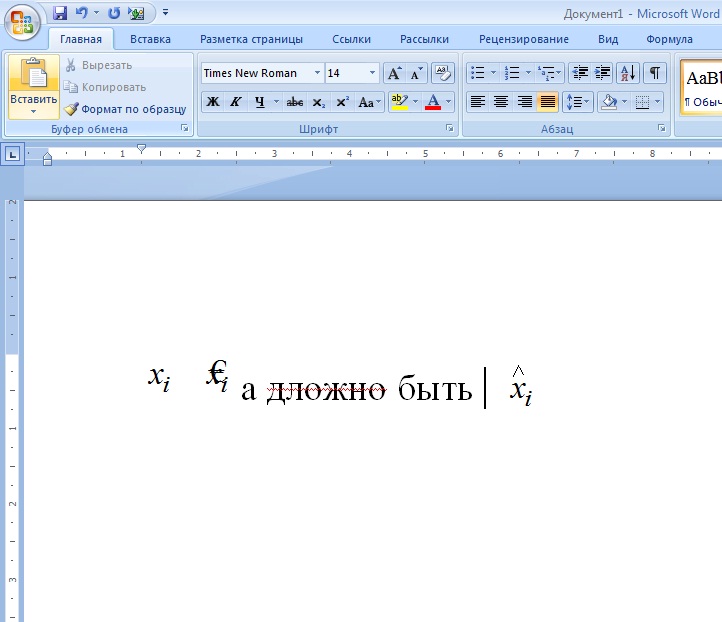Toggle subscript x₂ formatting
The height and width of the screenshot is (622, 722).
coord(319,101)
